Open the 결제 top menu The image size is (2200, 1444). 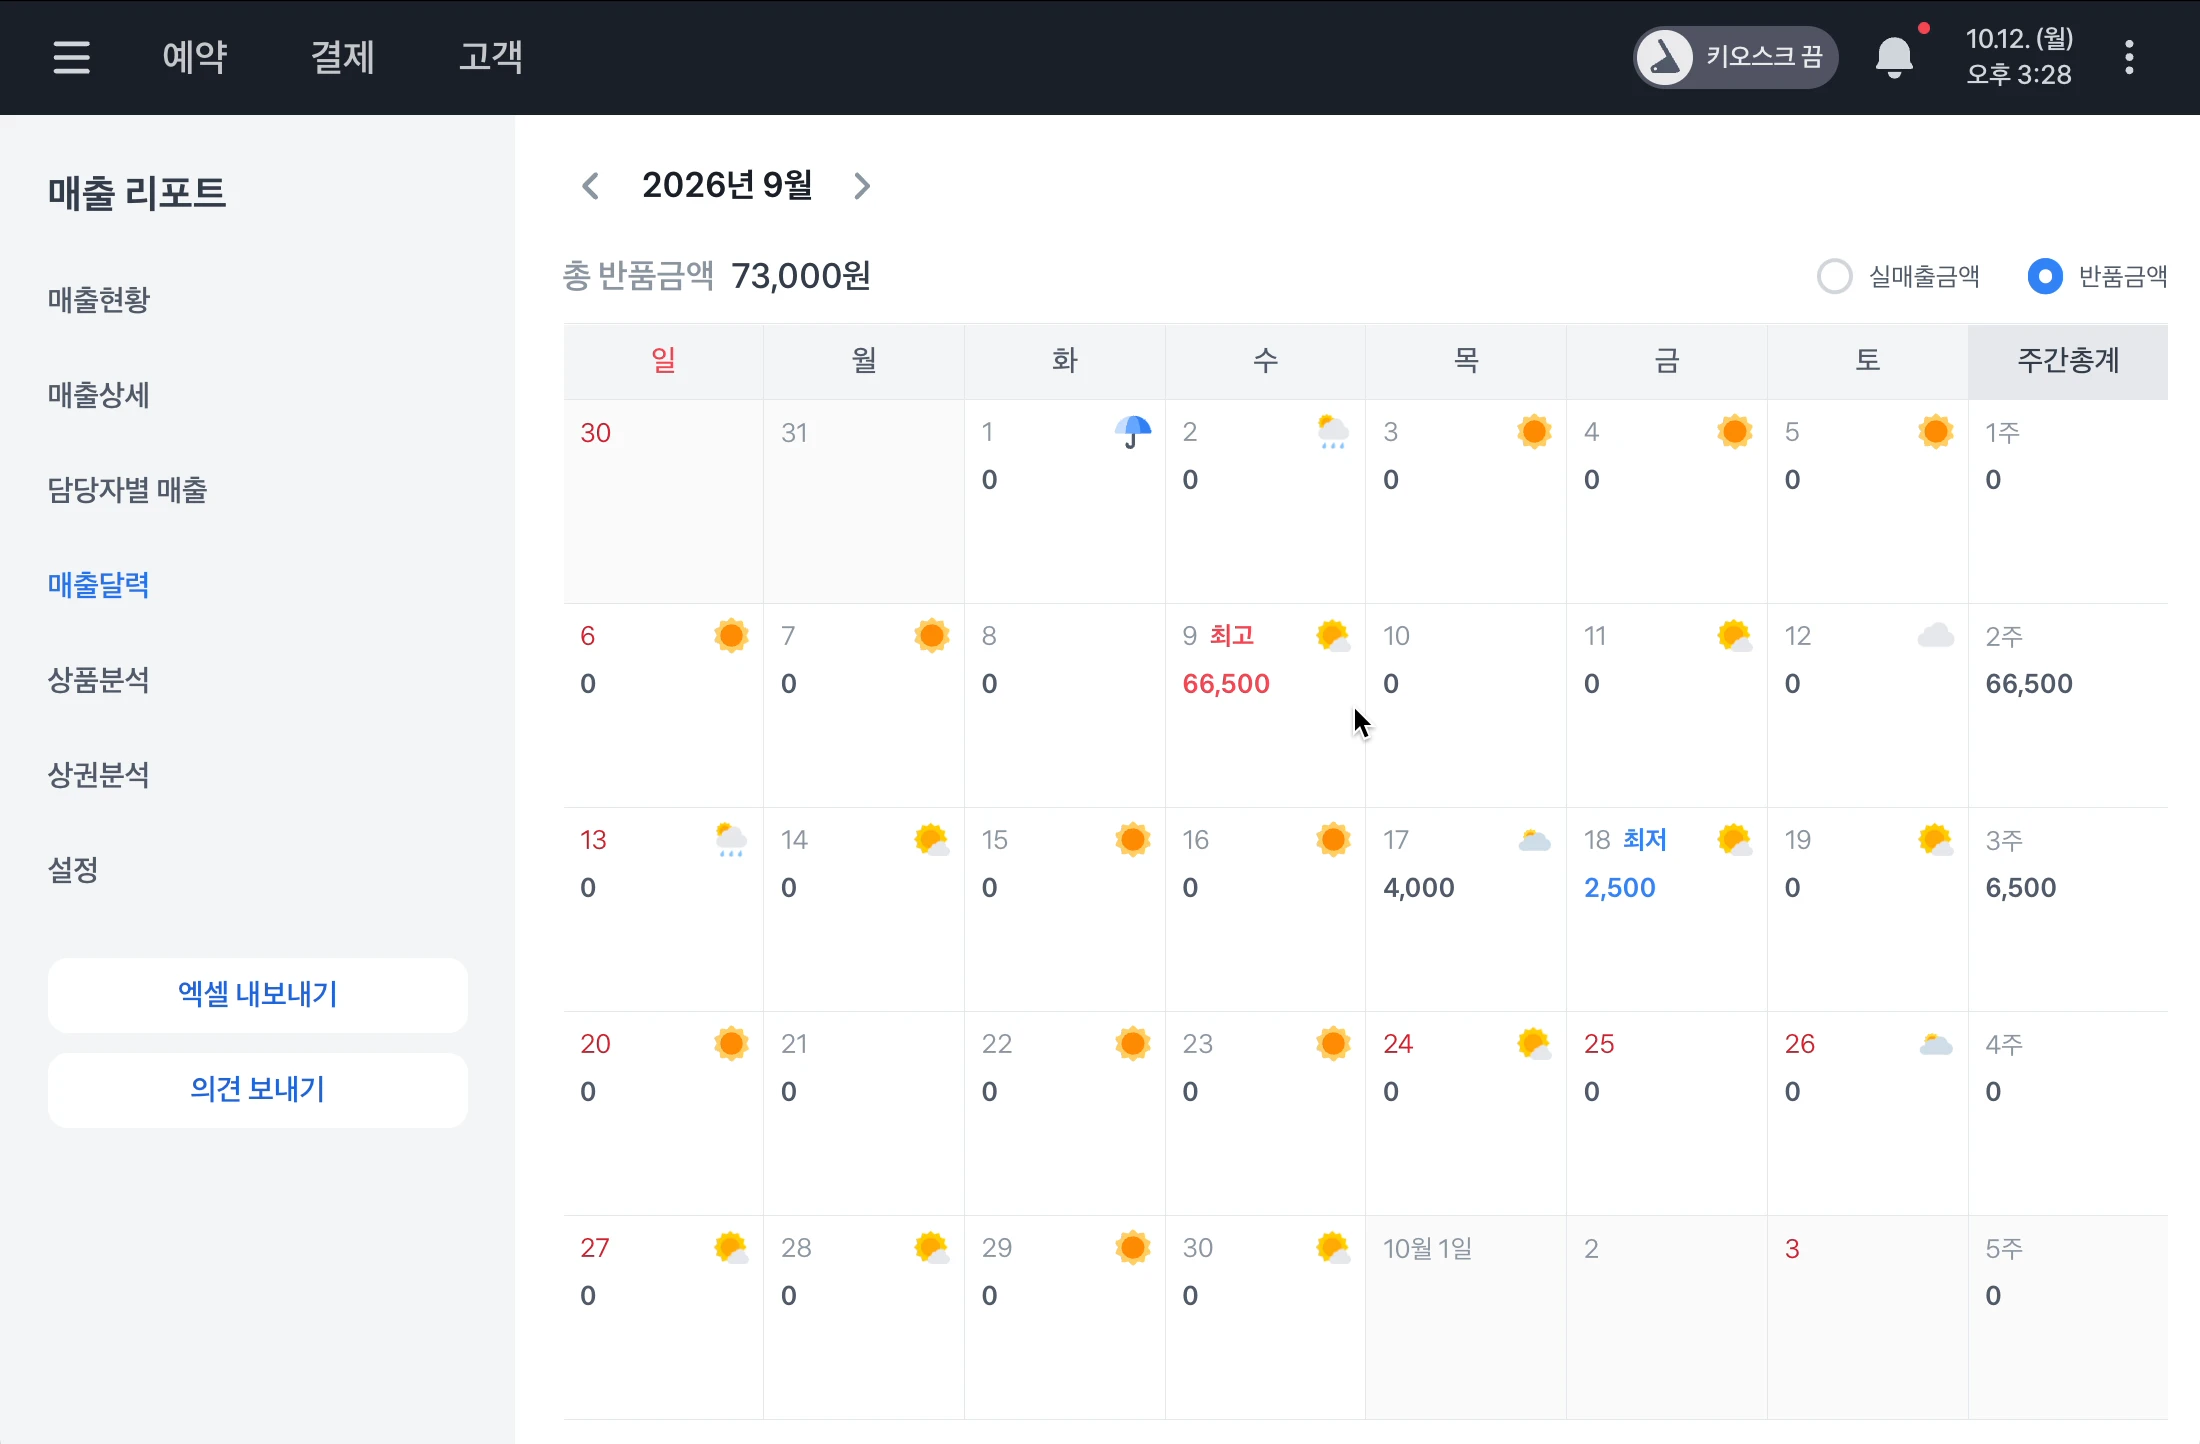click(x=342, y=57)
